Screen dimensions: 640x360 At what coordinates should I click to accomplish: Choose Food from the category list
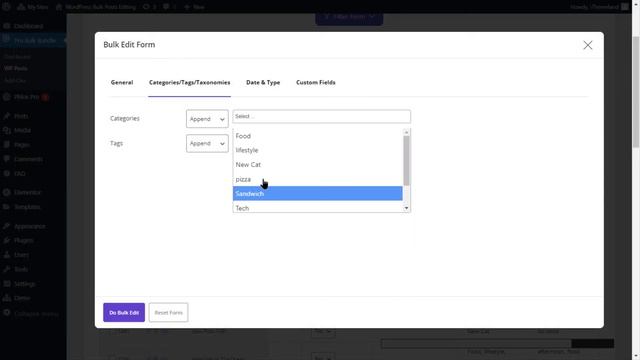318,136
